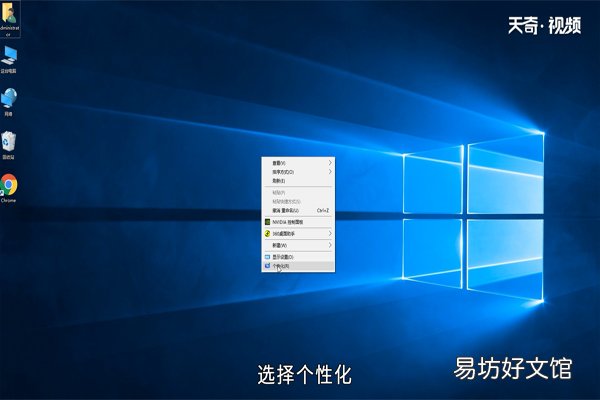Select the 此电脑 (This PC) desktop icon
This screenshot has width=600, height=400.
9,60
